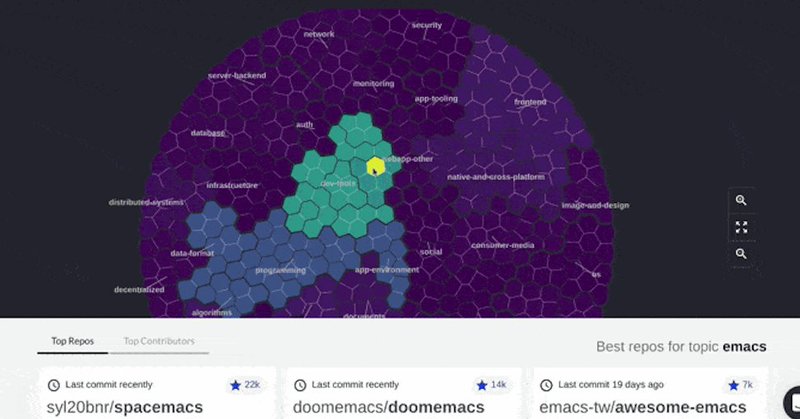Click the 7k star count

pyautogui.click(x=747, y=384)
